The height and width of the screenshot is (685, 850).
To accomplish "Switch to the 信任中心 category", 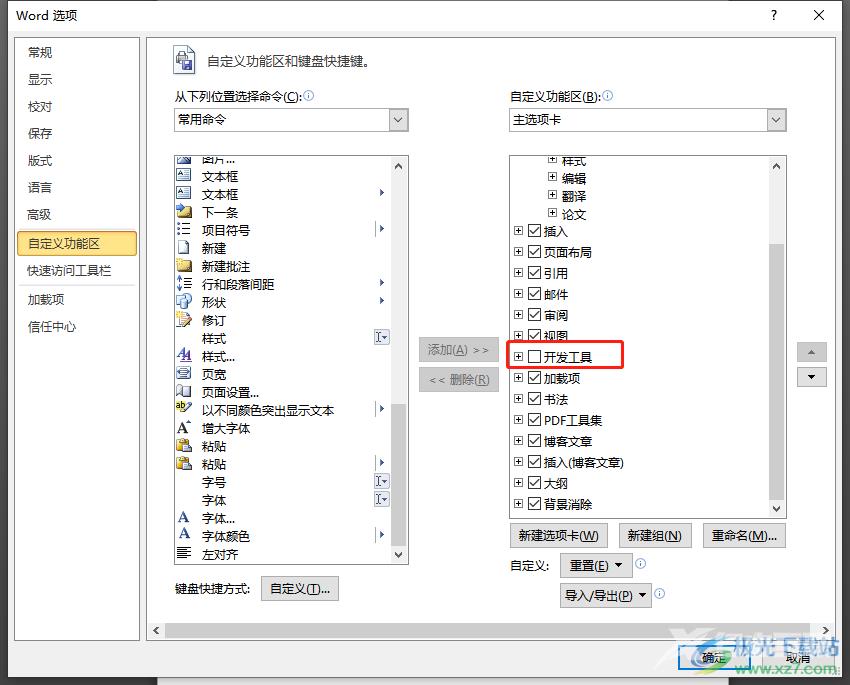I will 51,327.
